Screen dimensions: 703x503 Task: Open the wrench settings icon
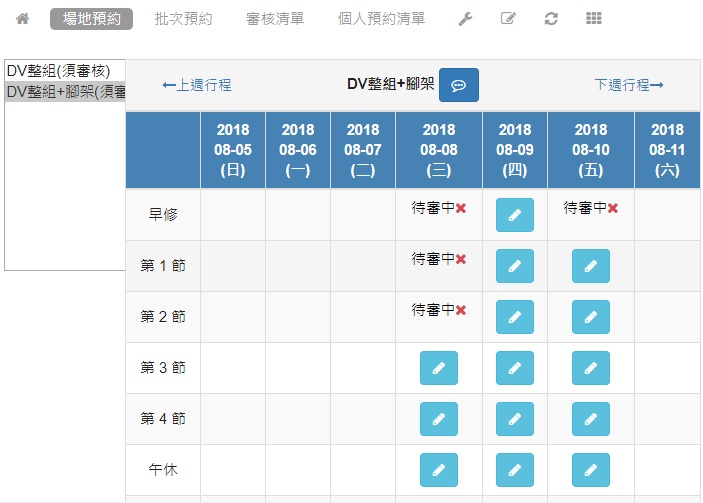coord(465,19)
